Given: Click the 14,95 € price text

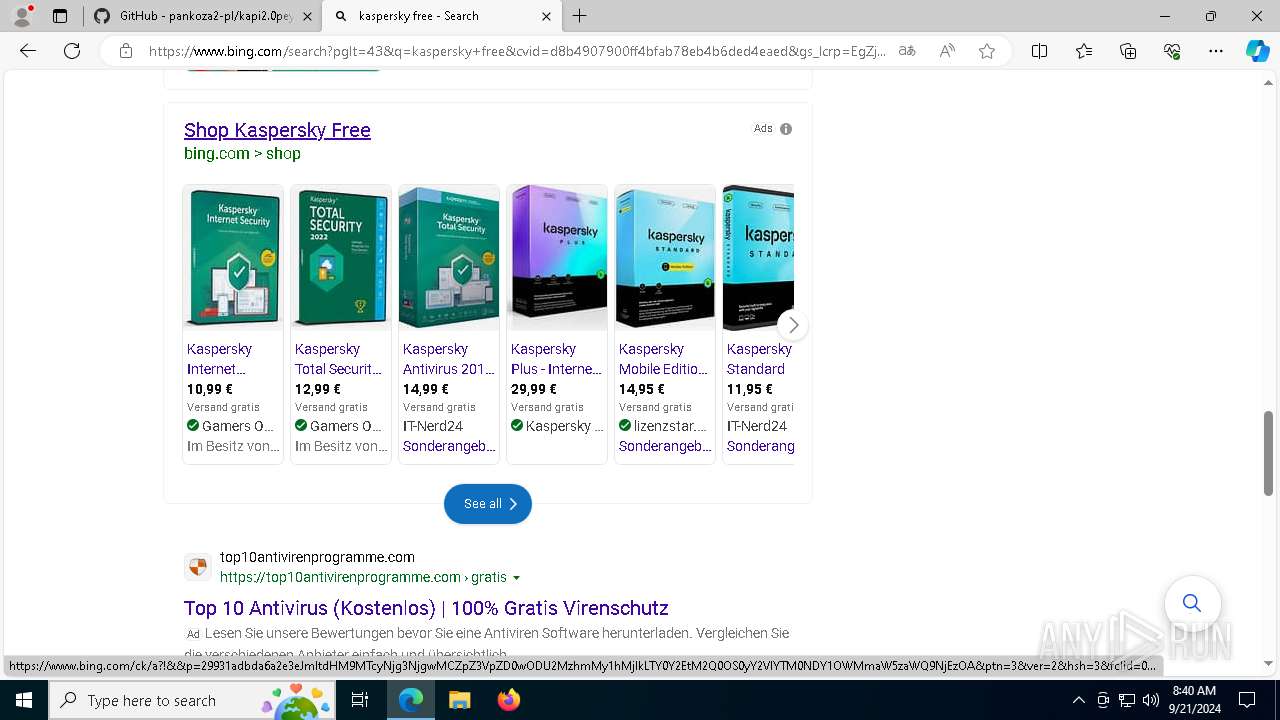Looking at the screenshot, I should coord(642,389).
